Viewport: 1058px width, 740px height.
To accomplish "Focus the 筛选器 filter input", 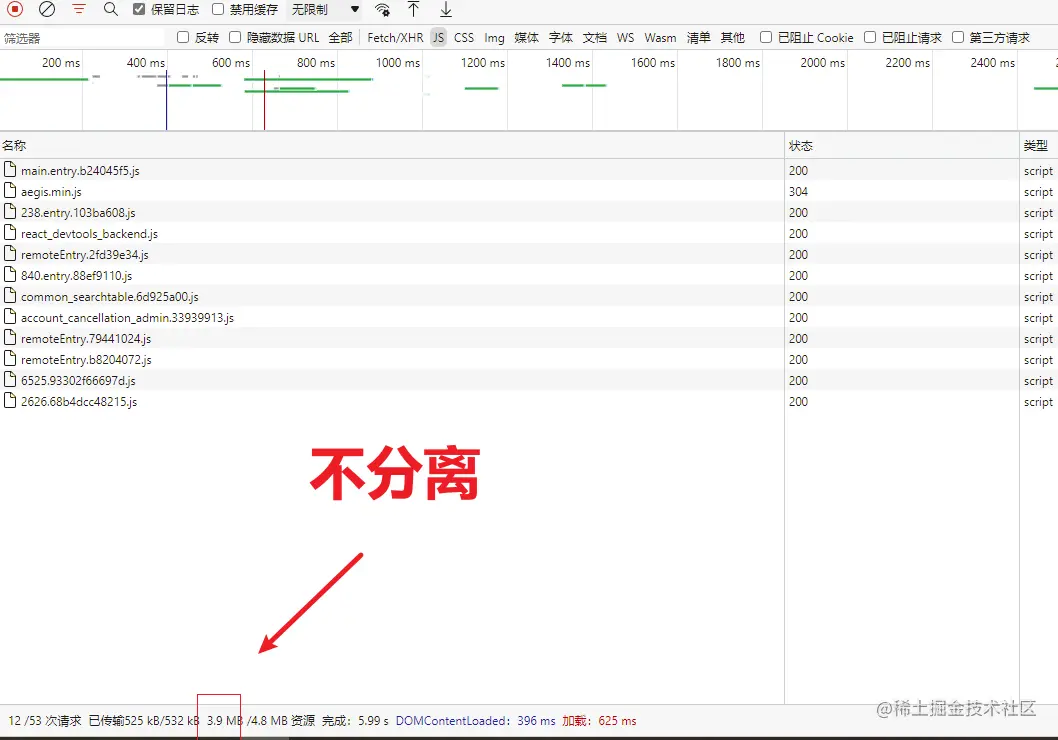I will [x=82, y=38].
